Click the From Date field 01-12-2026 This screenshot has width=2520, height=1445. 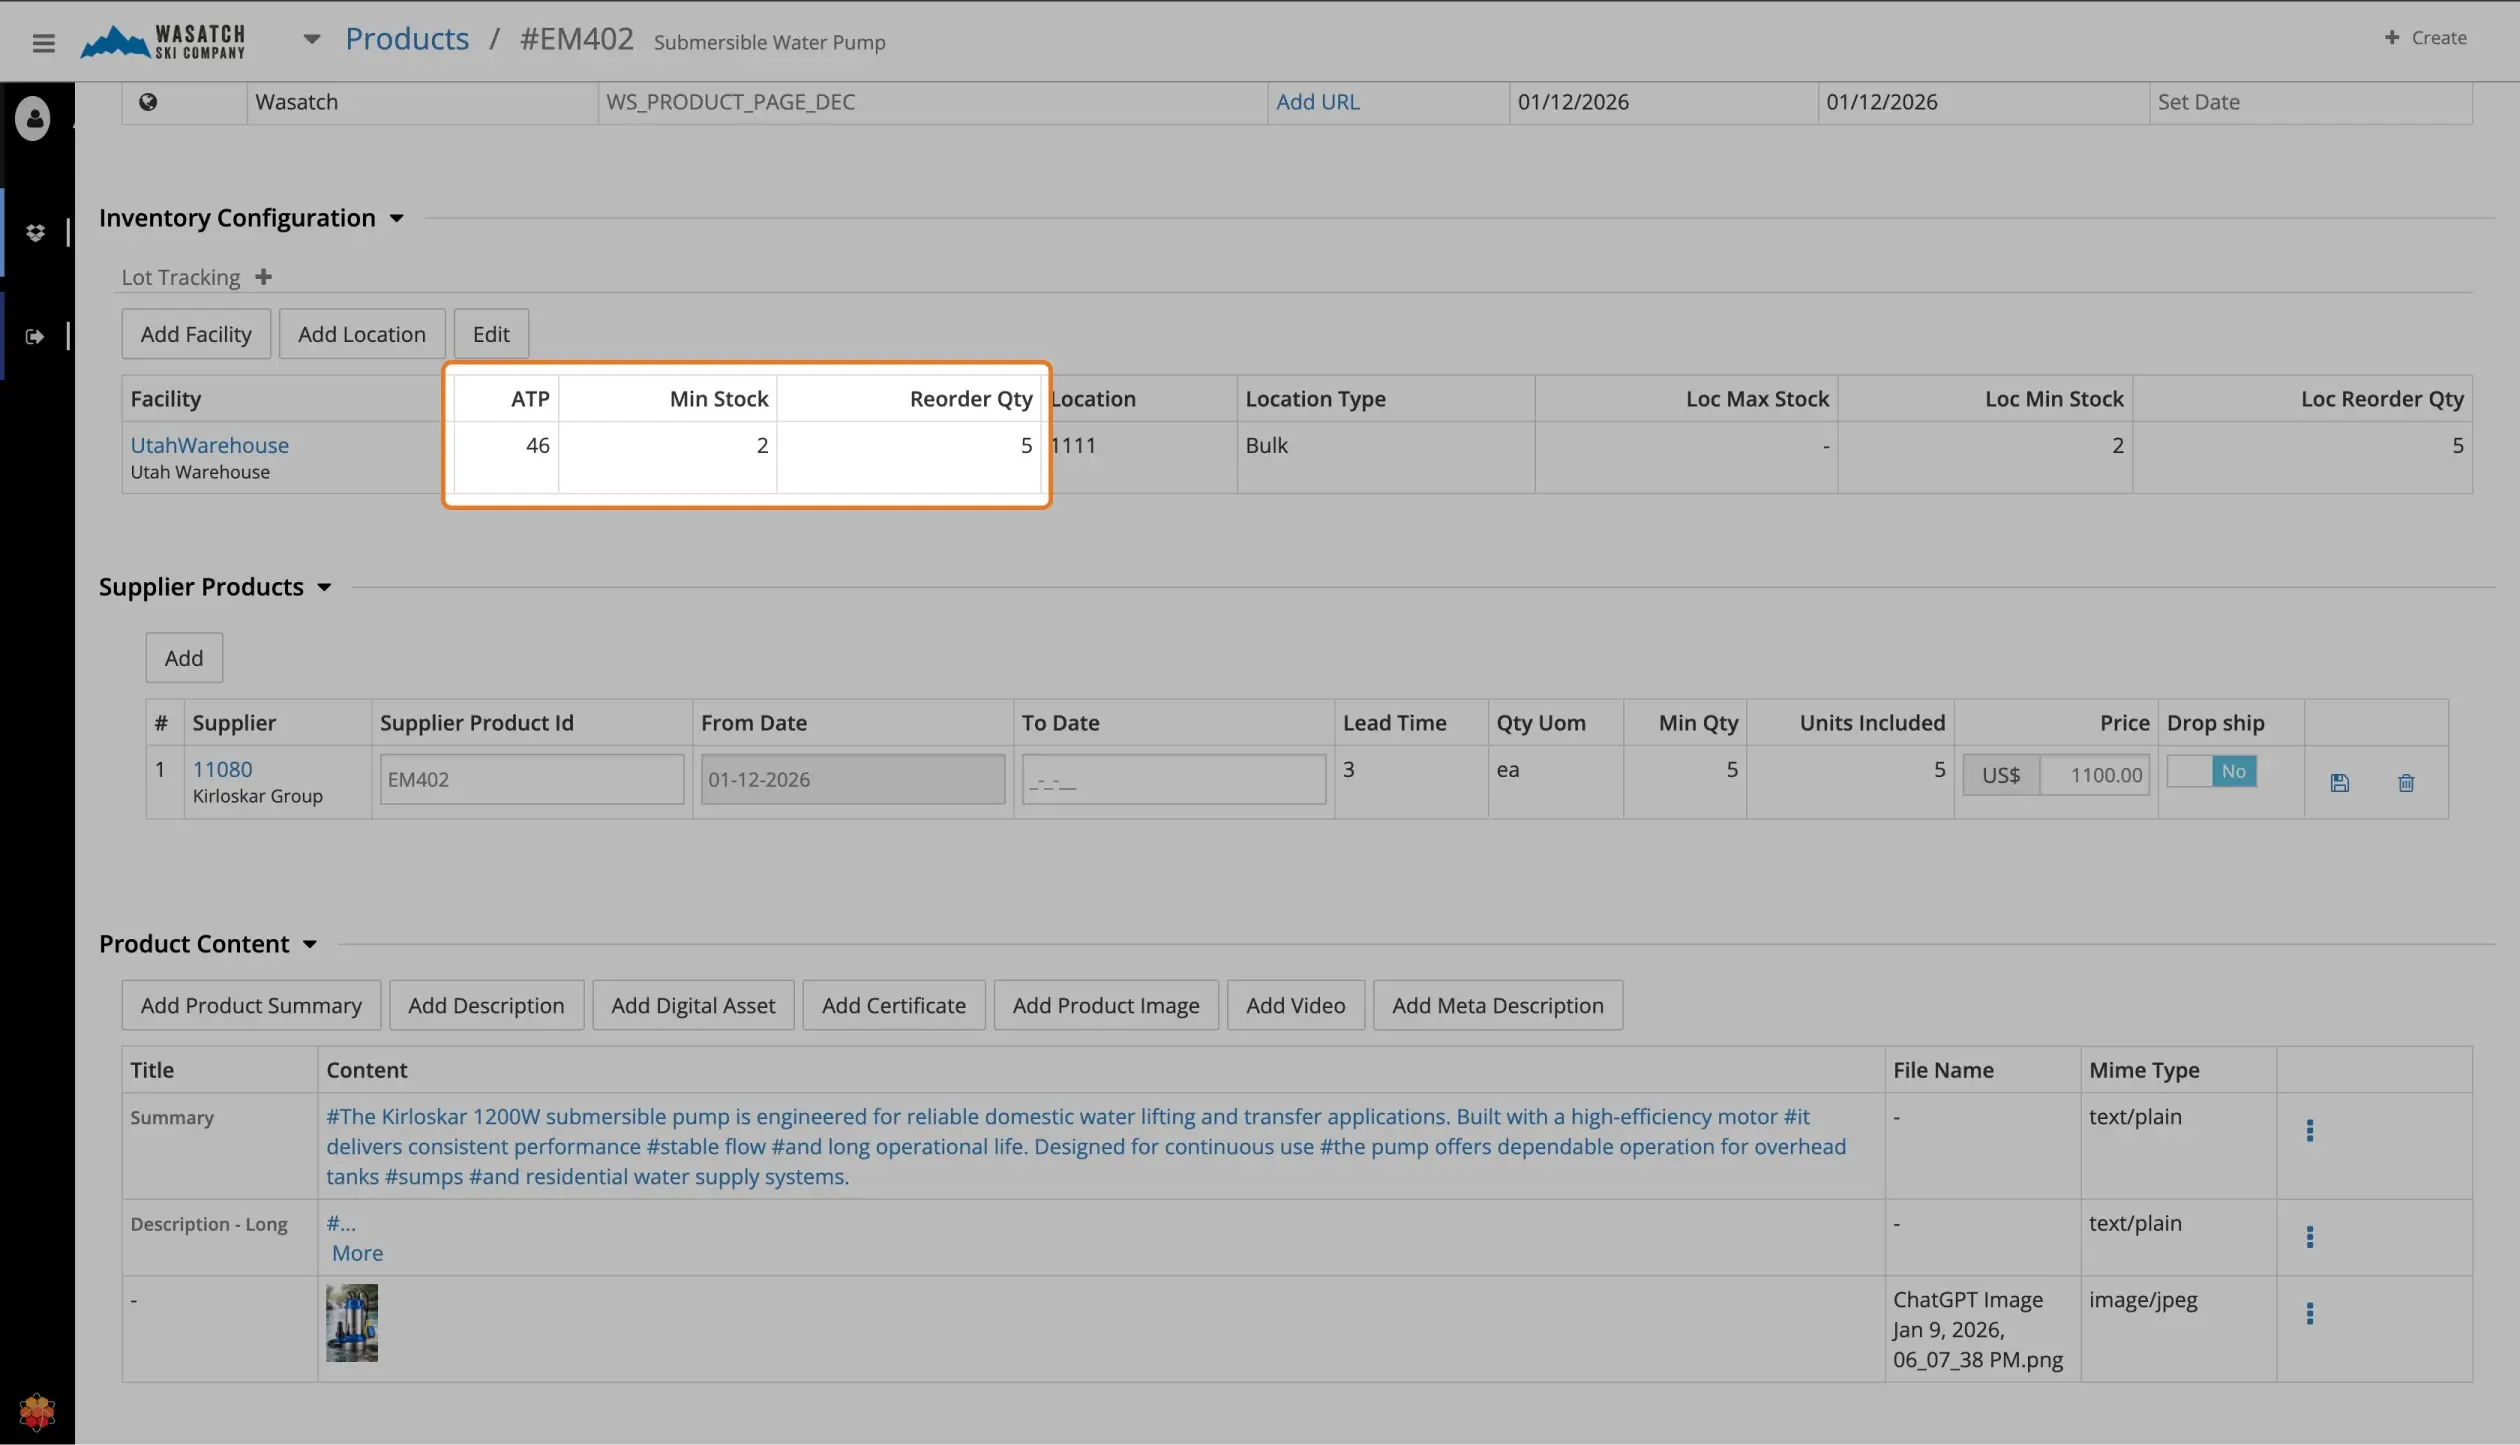click(853, 780)
